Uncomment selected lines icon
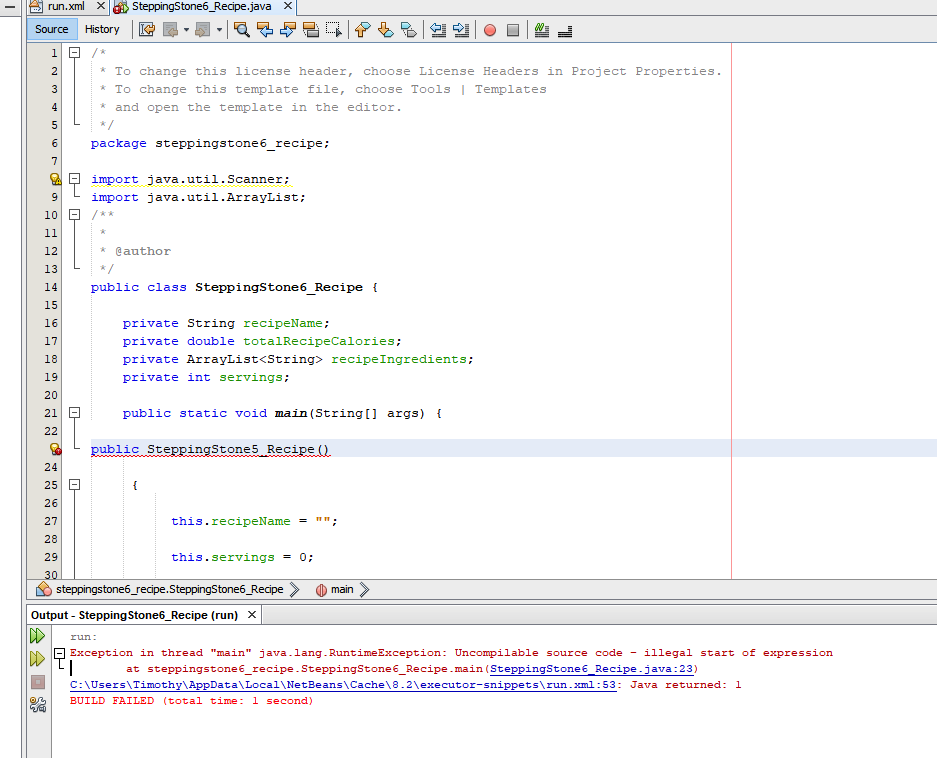Image resolution: width=937 pixels, height=758 pixels. click(565, 30)
